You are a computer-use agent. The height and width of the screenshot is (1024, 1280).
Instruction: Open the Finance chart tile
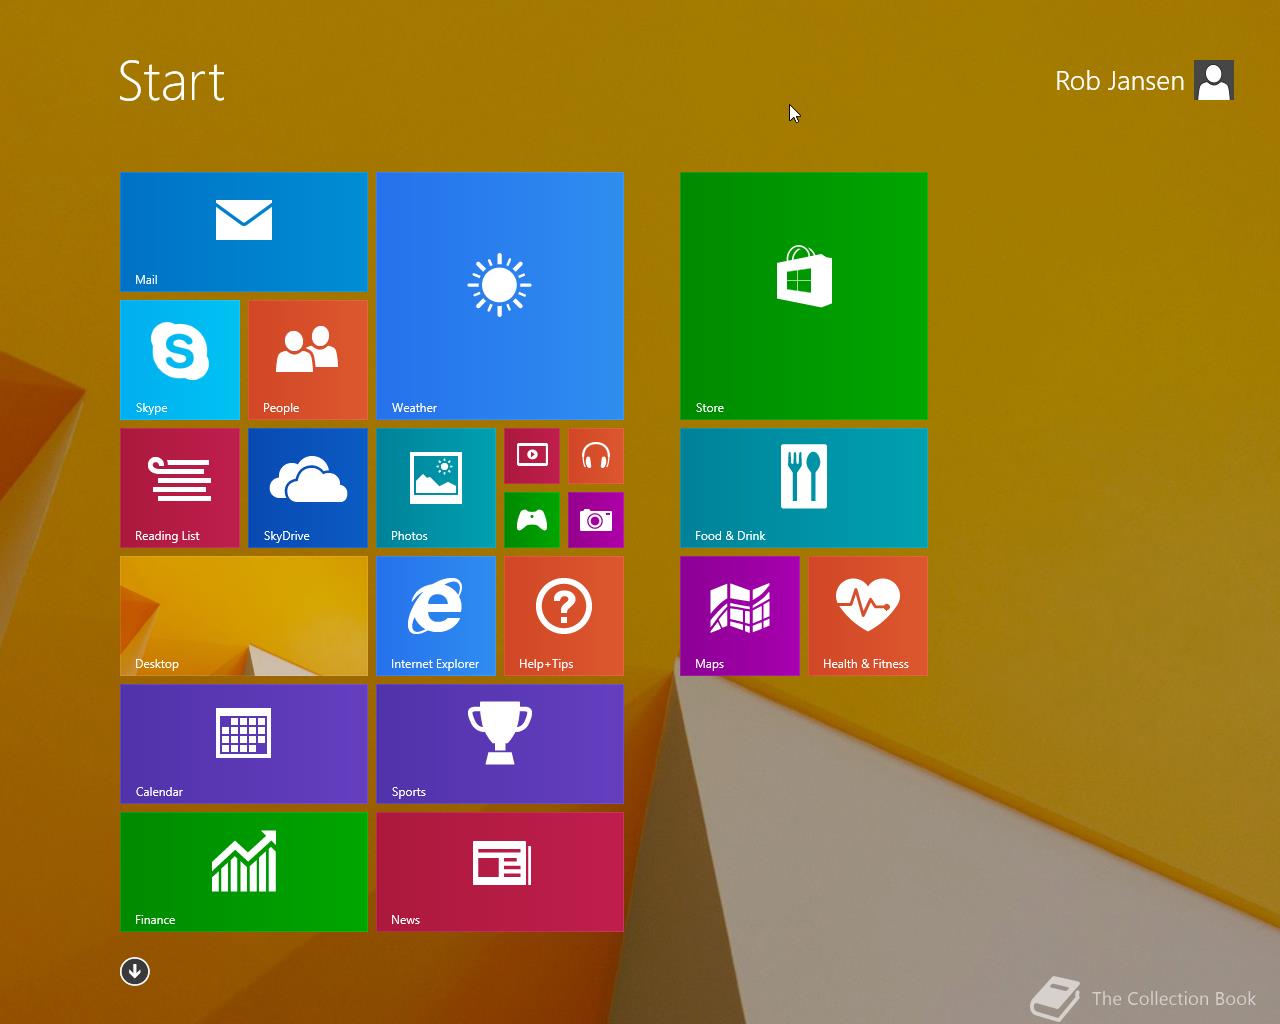click(x=244, y=872)
